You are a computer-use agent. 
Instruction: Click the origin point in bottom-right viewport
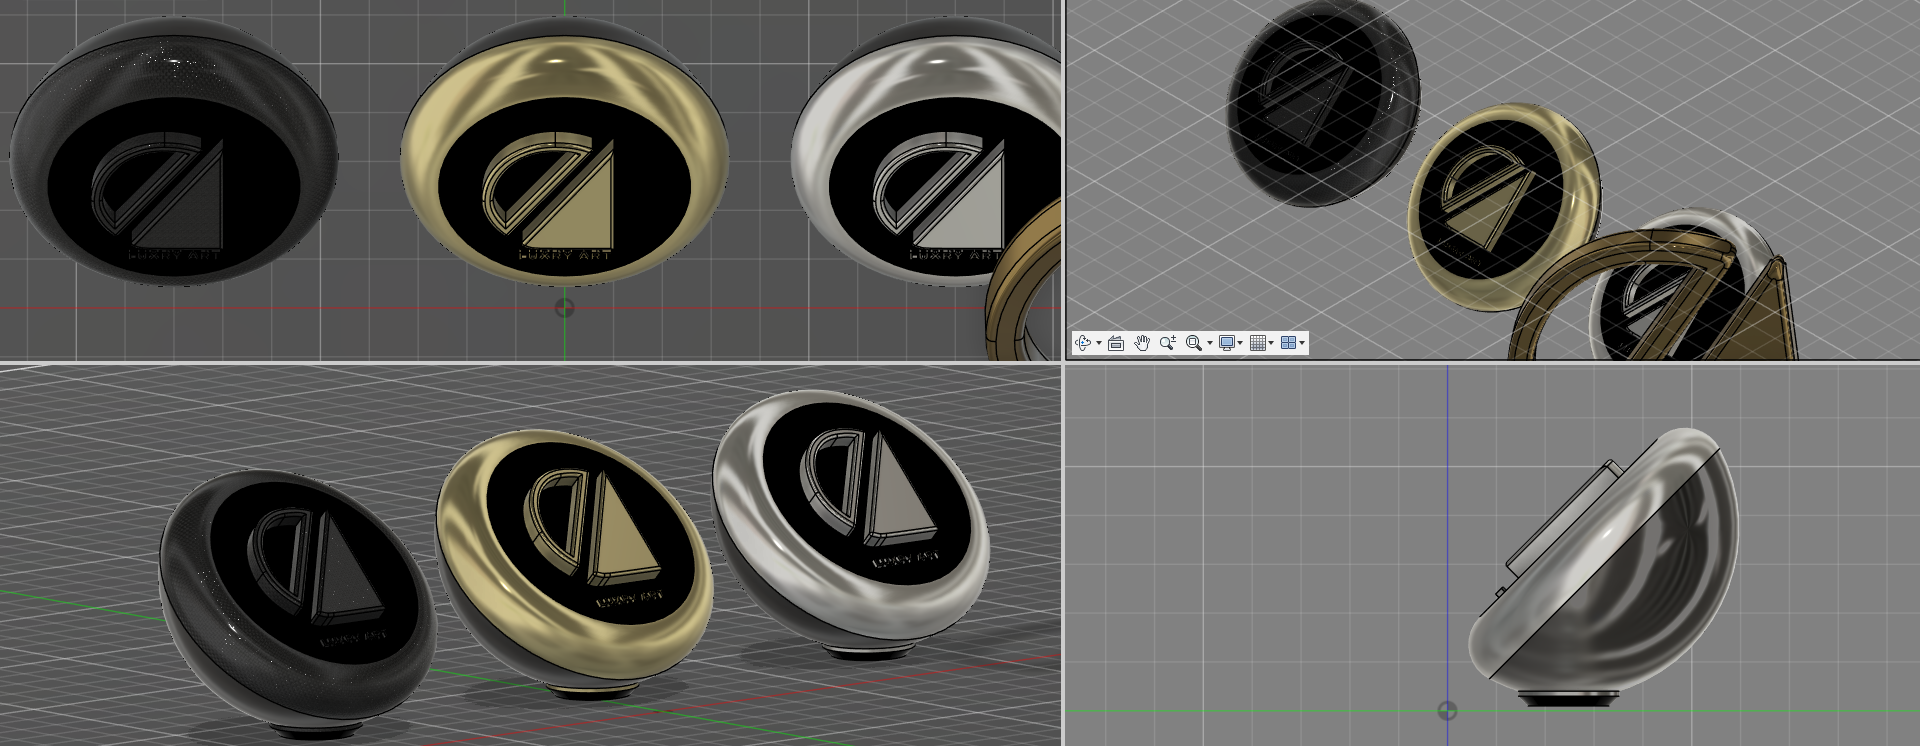click(1447, 711)
